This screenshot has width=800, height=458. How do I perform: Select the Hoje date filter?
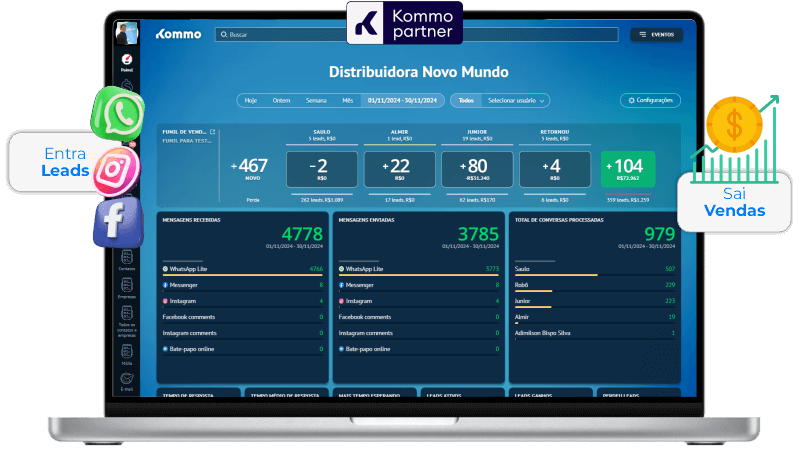[251, 100]
